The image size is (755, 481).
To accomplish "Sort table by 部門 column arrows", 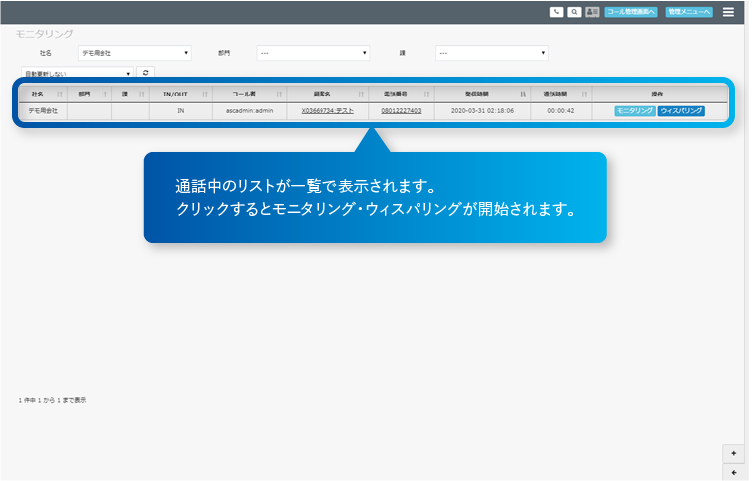I will 105,94.
